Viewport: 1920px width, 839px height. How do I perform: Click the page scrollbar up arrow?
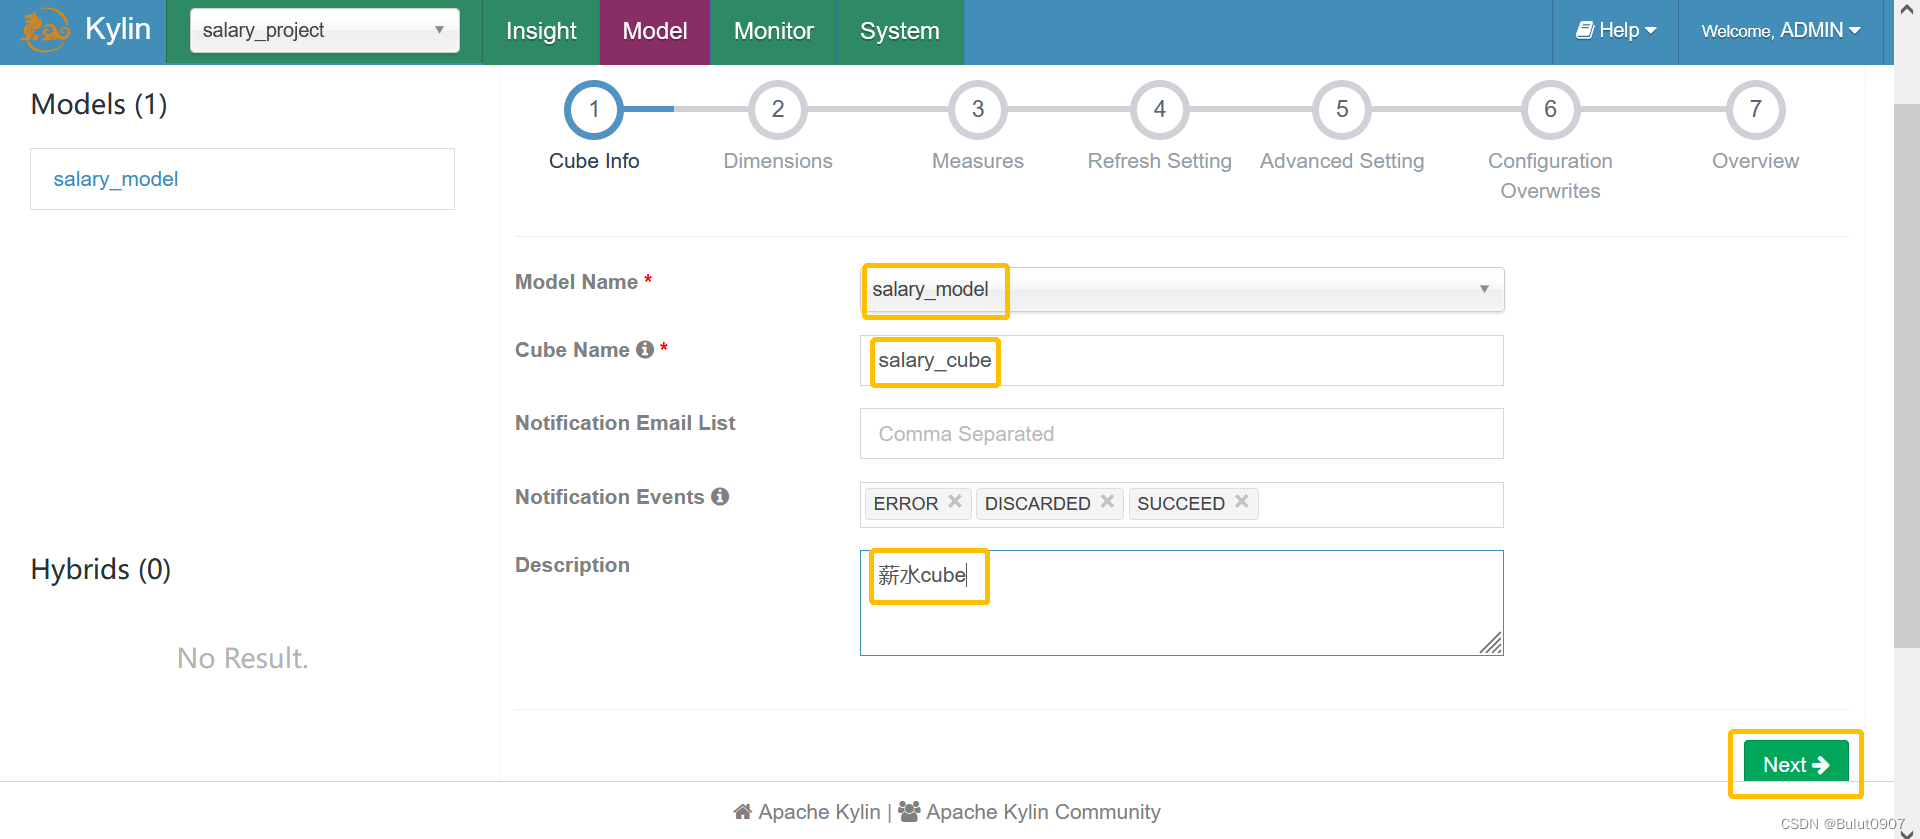coord(1907,9)
